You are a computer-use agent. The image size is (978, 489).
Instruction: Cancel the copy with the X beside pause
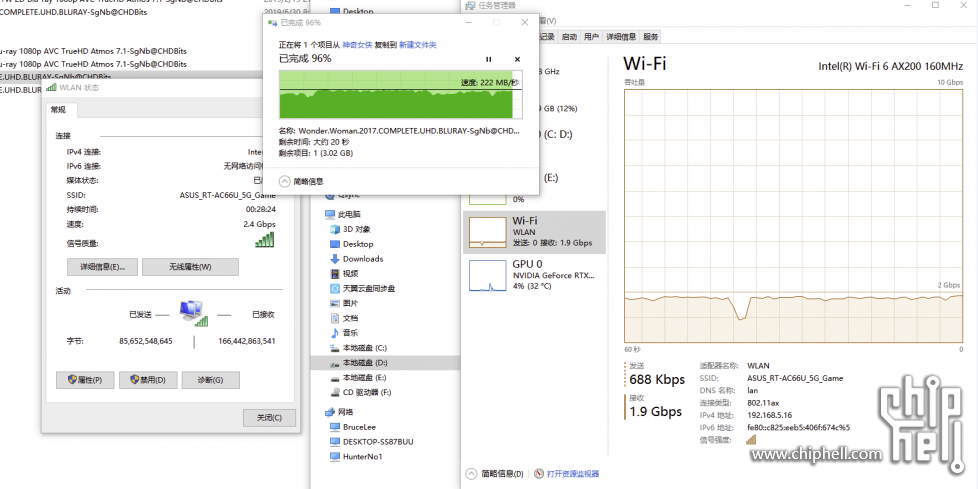pyautogui.click(x=517, y=59)
